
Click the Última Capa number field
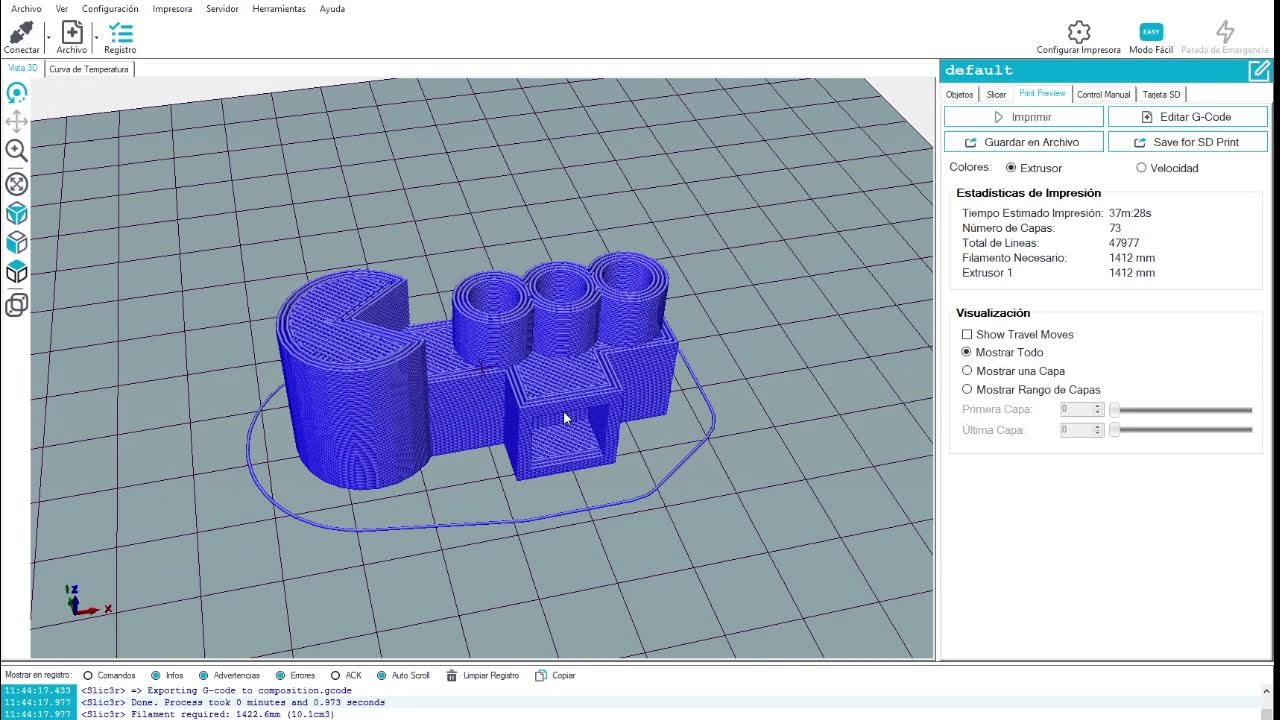[x=1076, y=430]
